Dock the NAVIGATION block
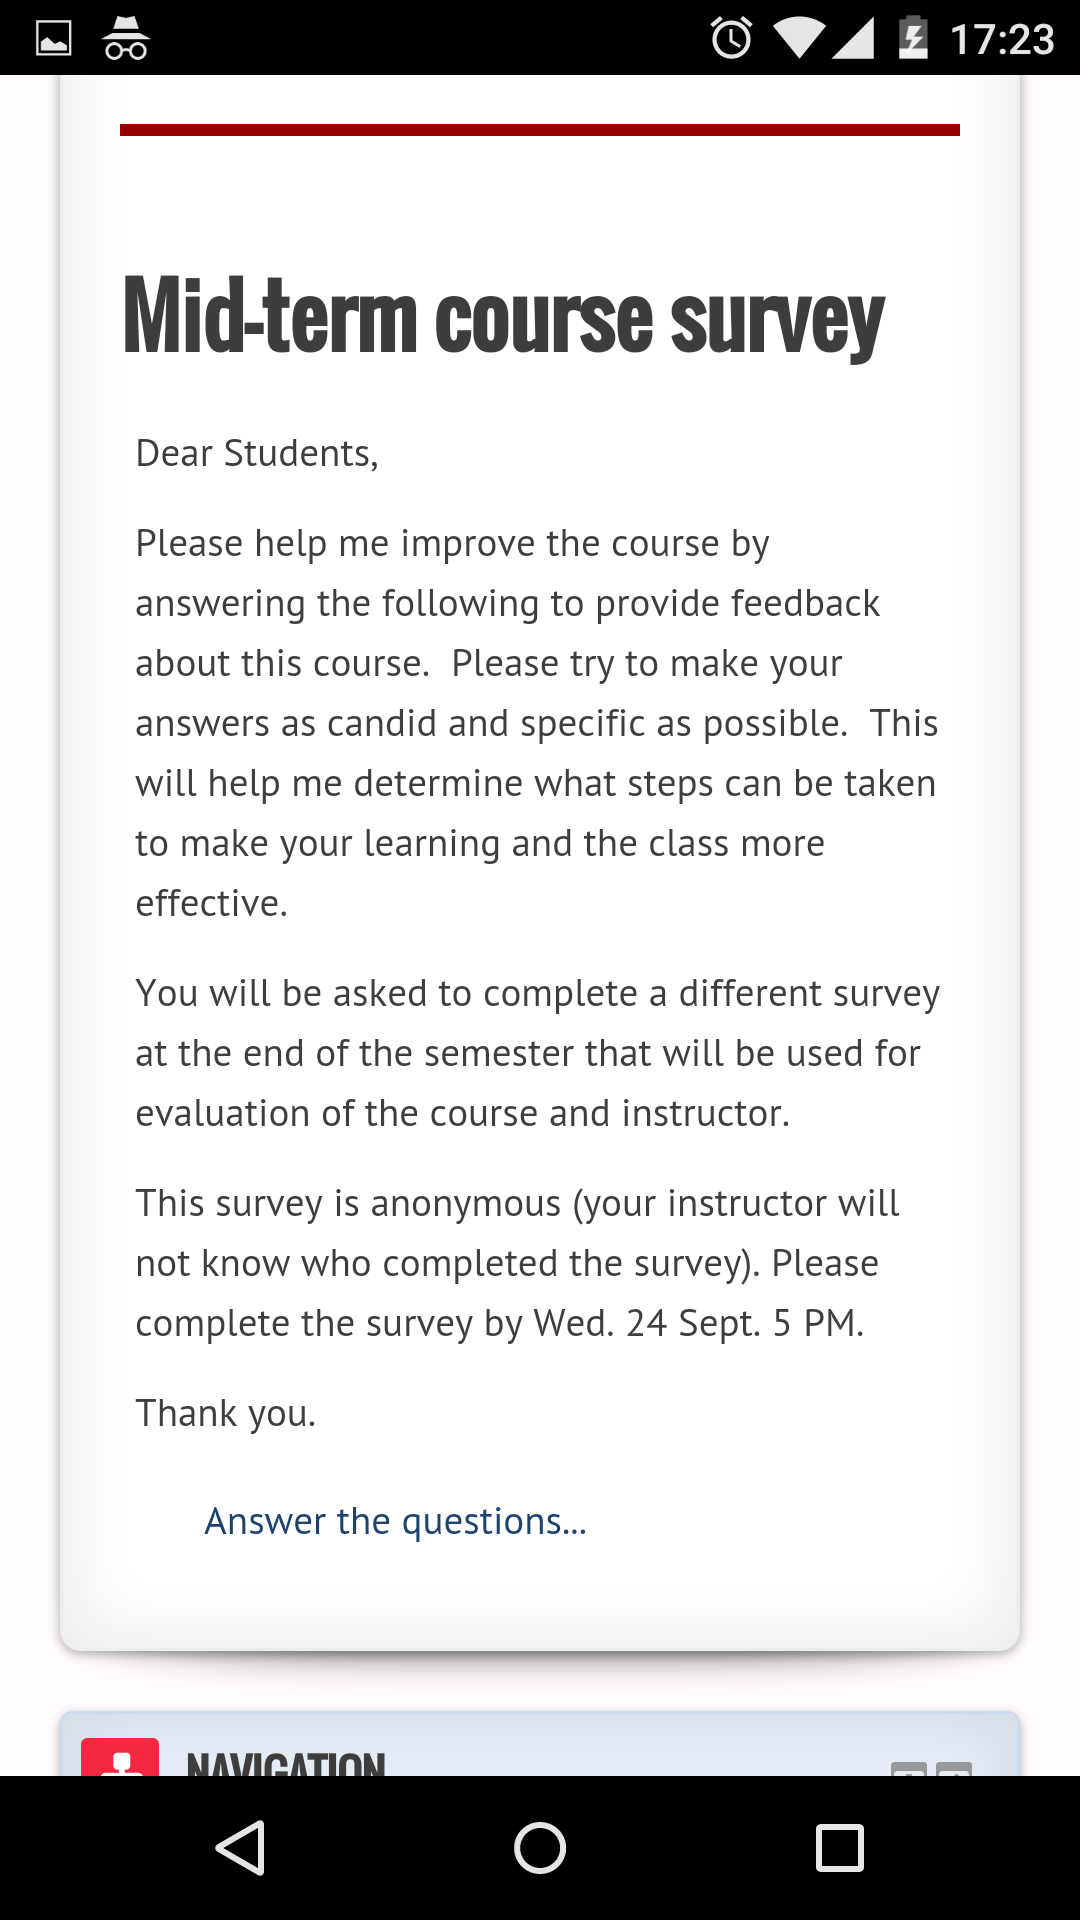1080x1920 pixels. 953,1772
